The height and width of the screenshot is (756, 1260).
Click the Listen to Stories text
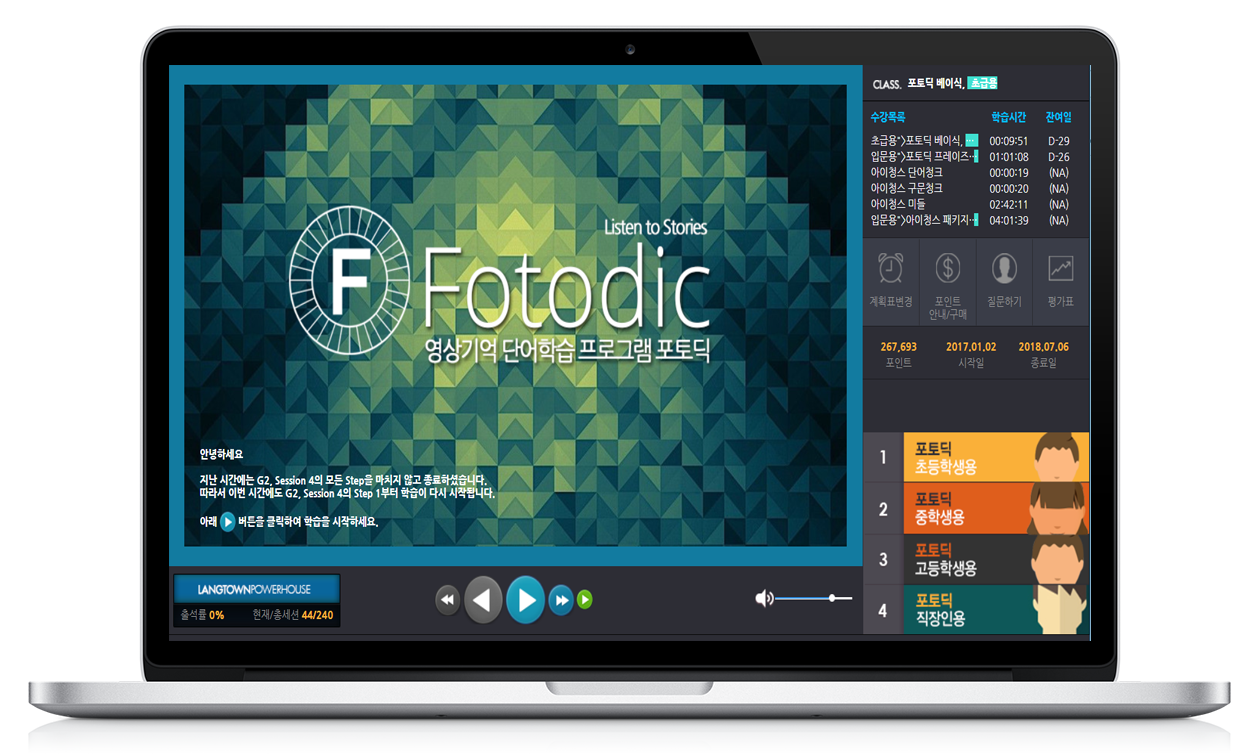pos(655,228)
